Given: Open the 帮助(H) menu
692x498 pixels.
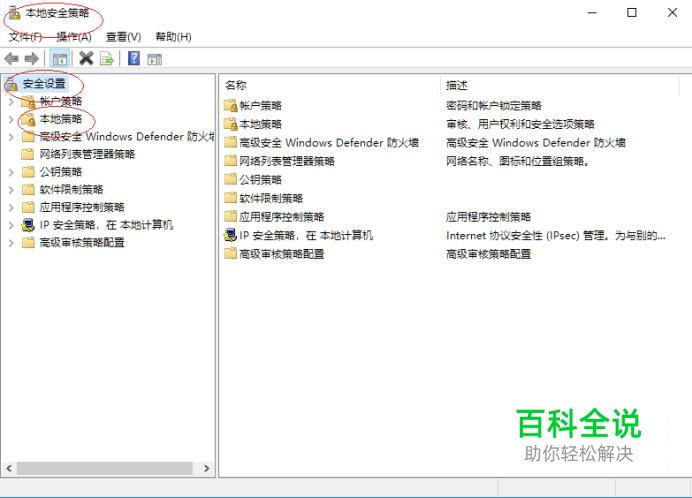Looking at the screenshot, I should point(173,37).
